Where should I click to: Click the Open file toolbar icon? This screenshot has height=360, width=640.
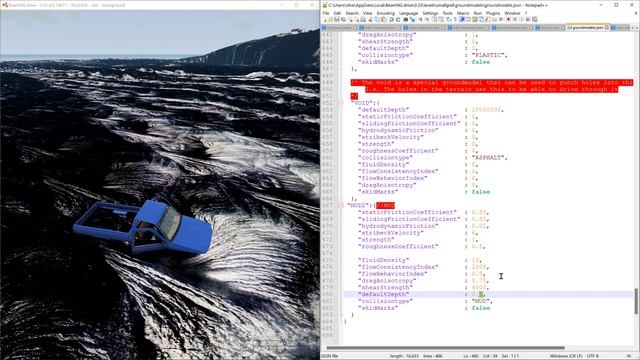[330, 19]
